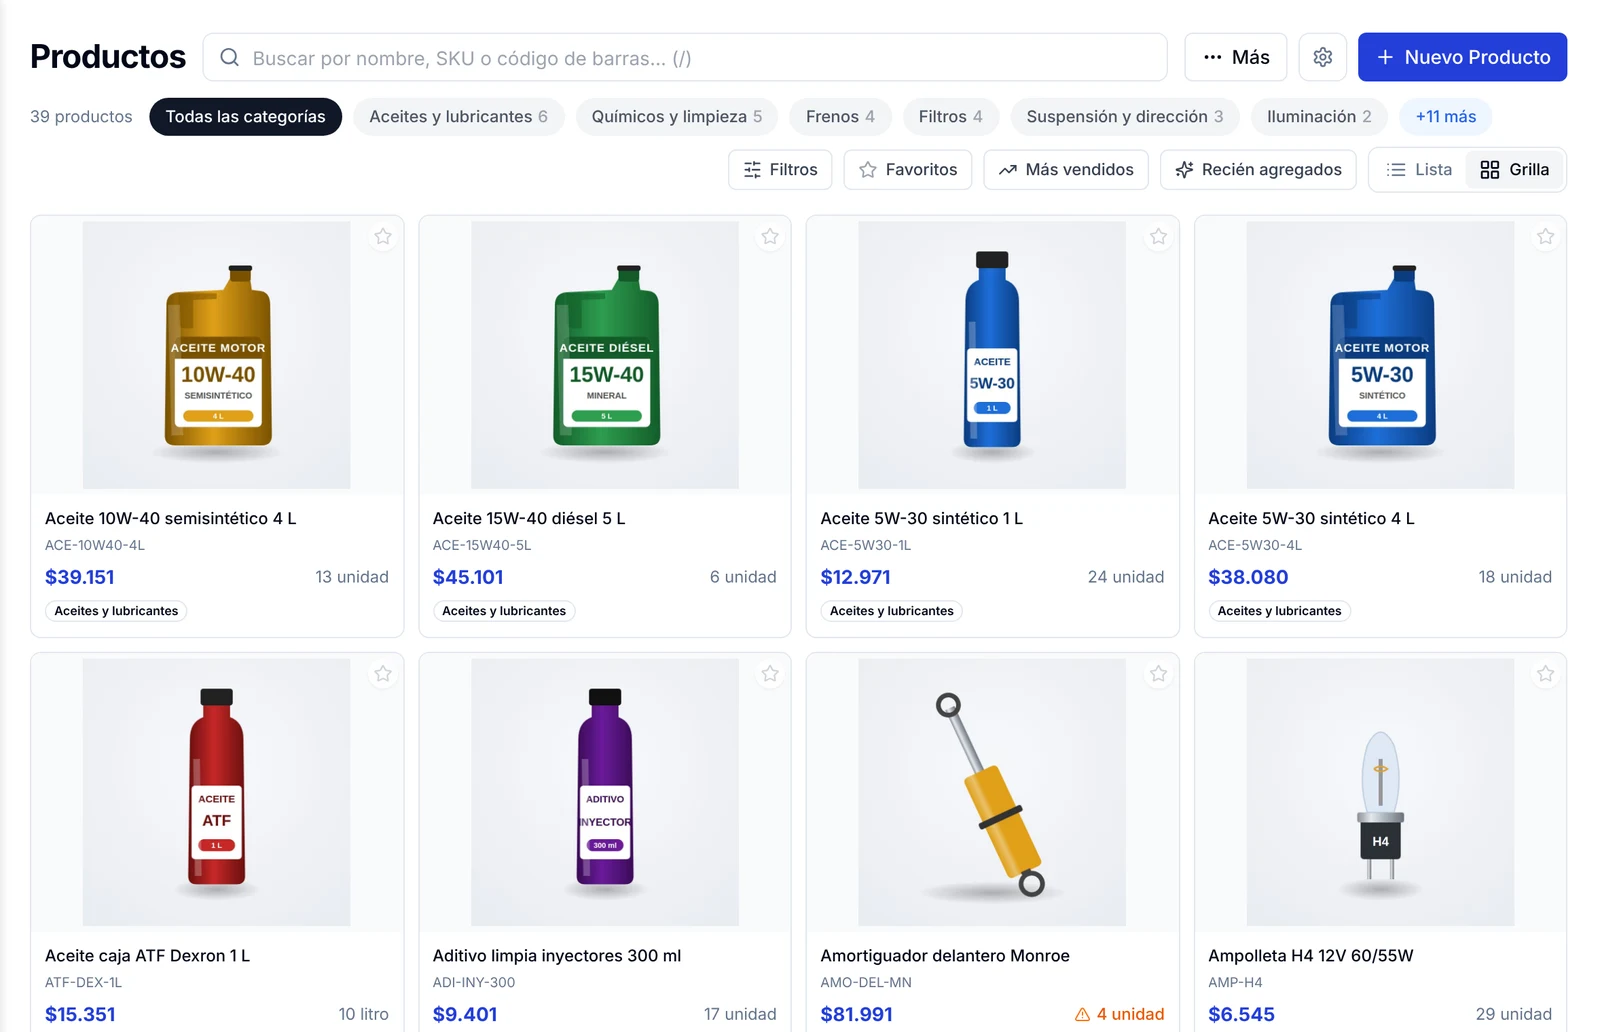Open the blue 5W-30 1 L bottle image
This screenshot has width=1600, height=1032.
click(x=992, y=355)
